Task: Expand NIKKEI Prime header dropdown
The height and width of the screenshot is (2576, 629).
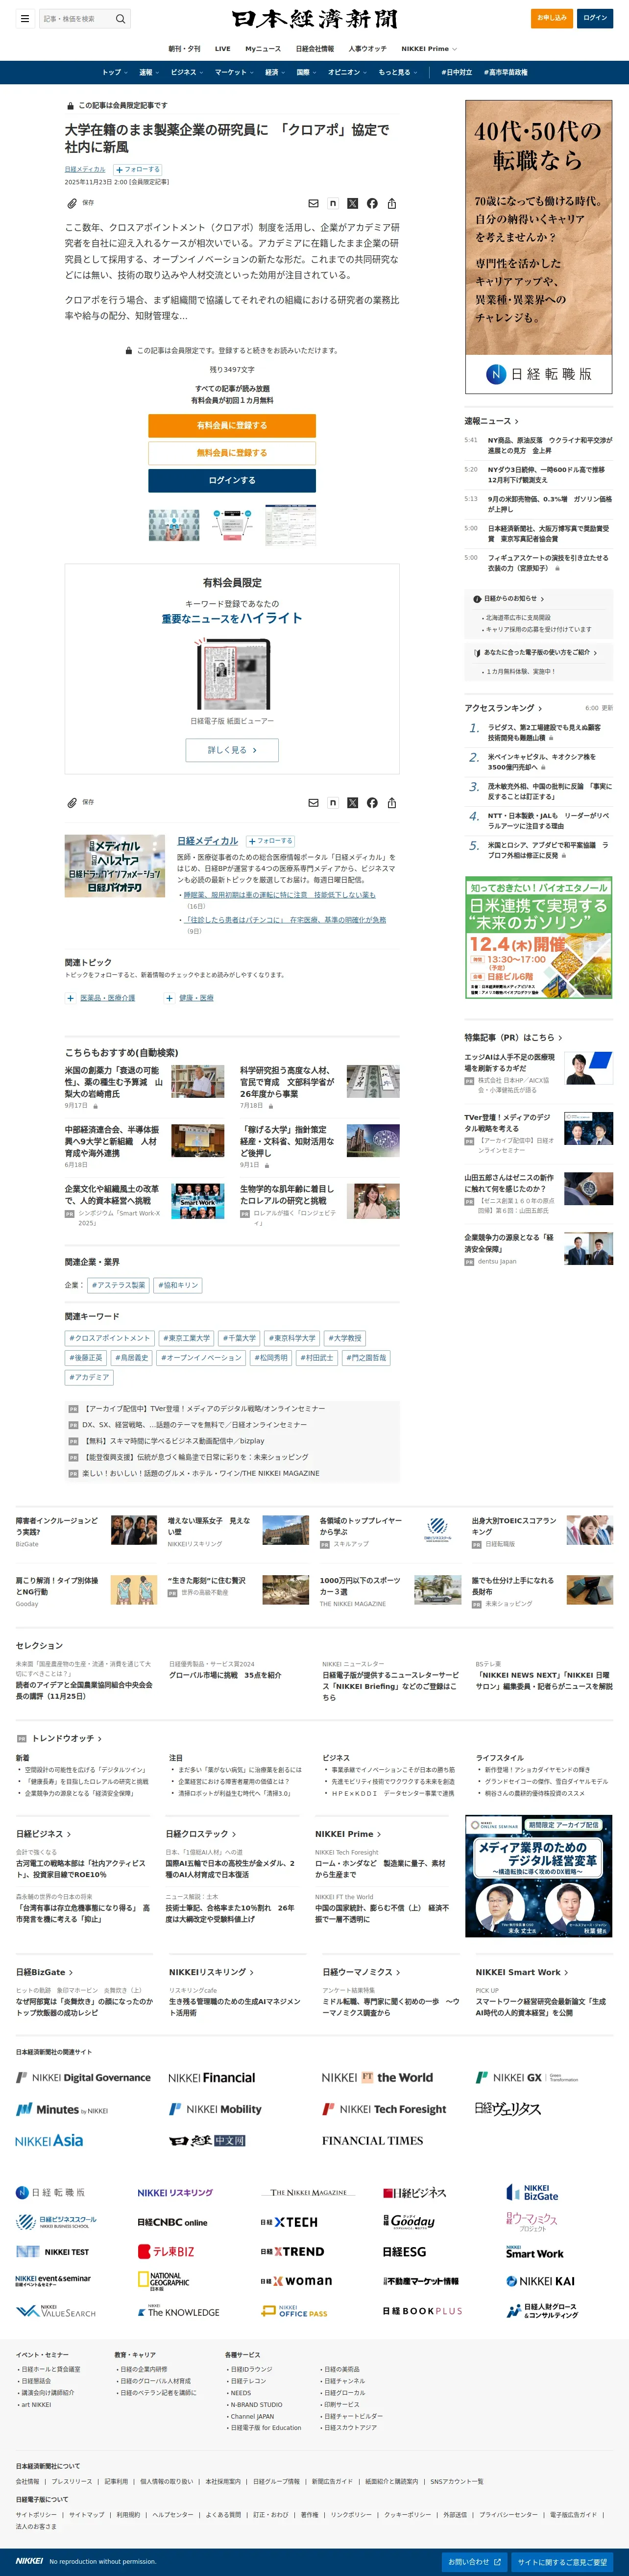Action: [x=429, y=48]
